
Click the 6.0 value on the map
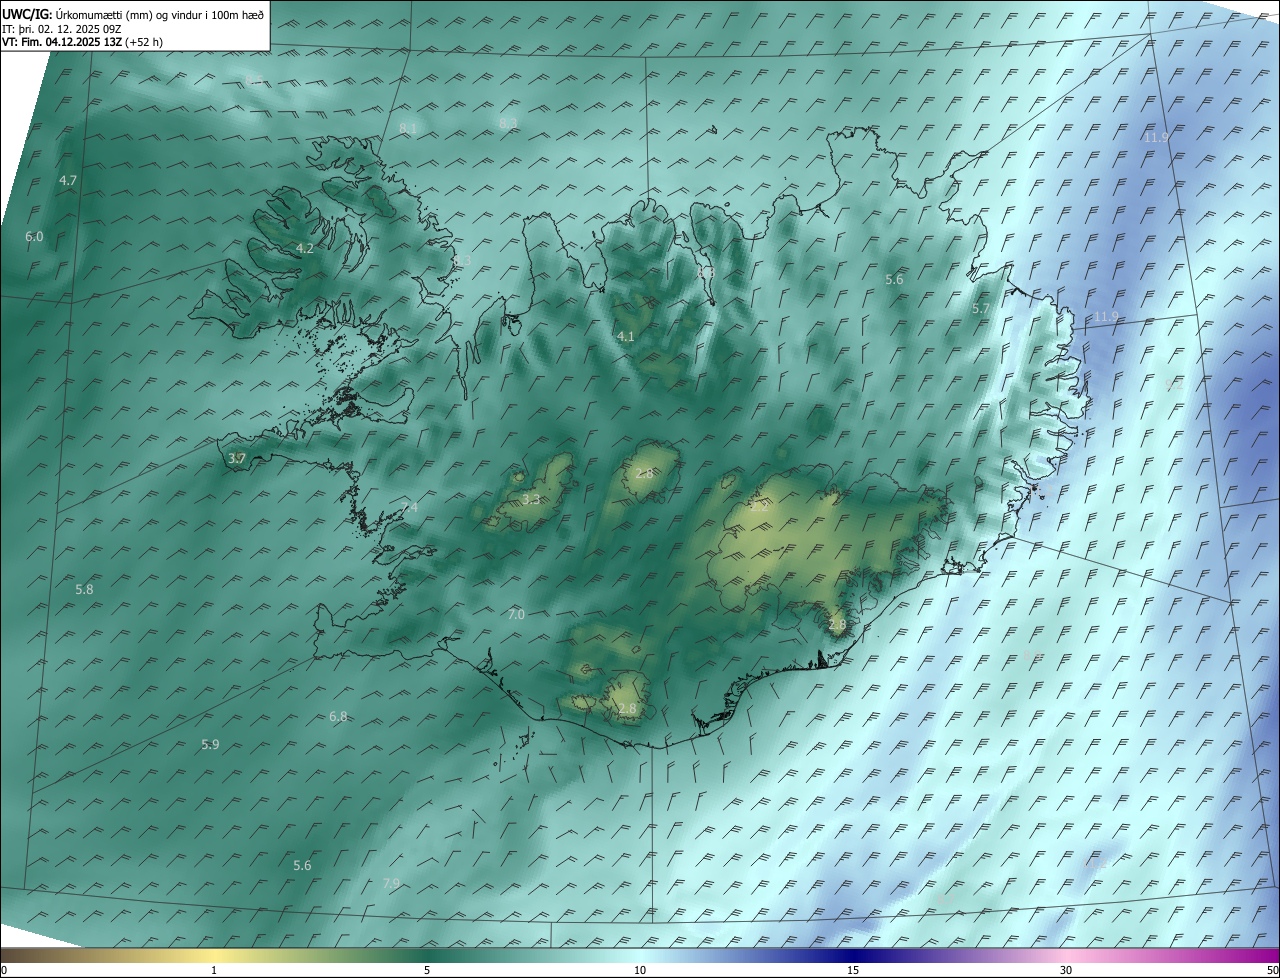[x=34, y=237]
